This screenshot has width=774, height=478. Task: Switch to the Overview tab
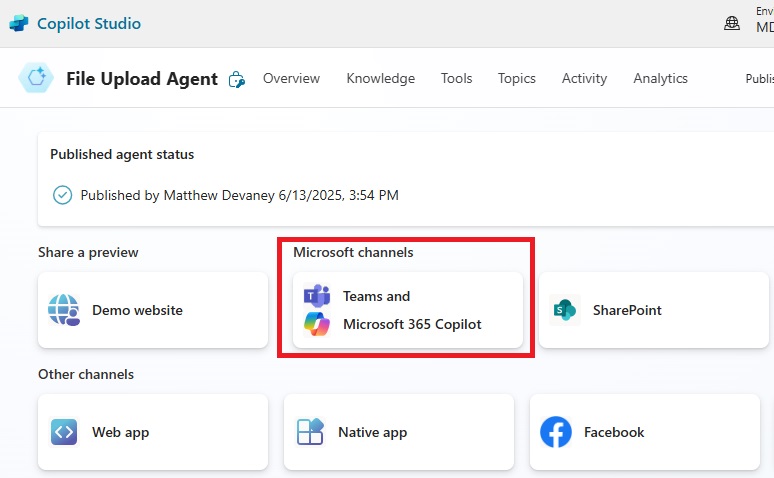[x=291, y=78]
